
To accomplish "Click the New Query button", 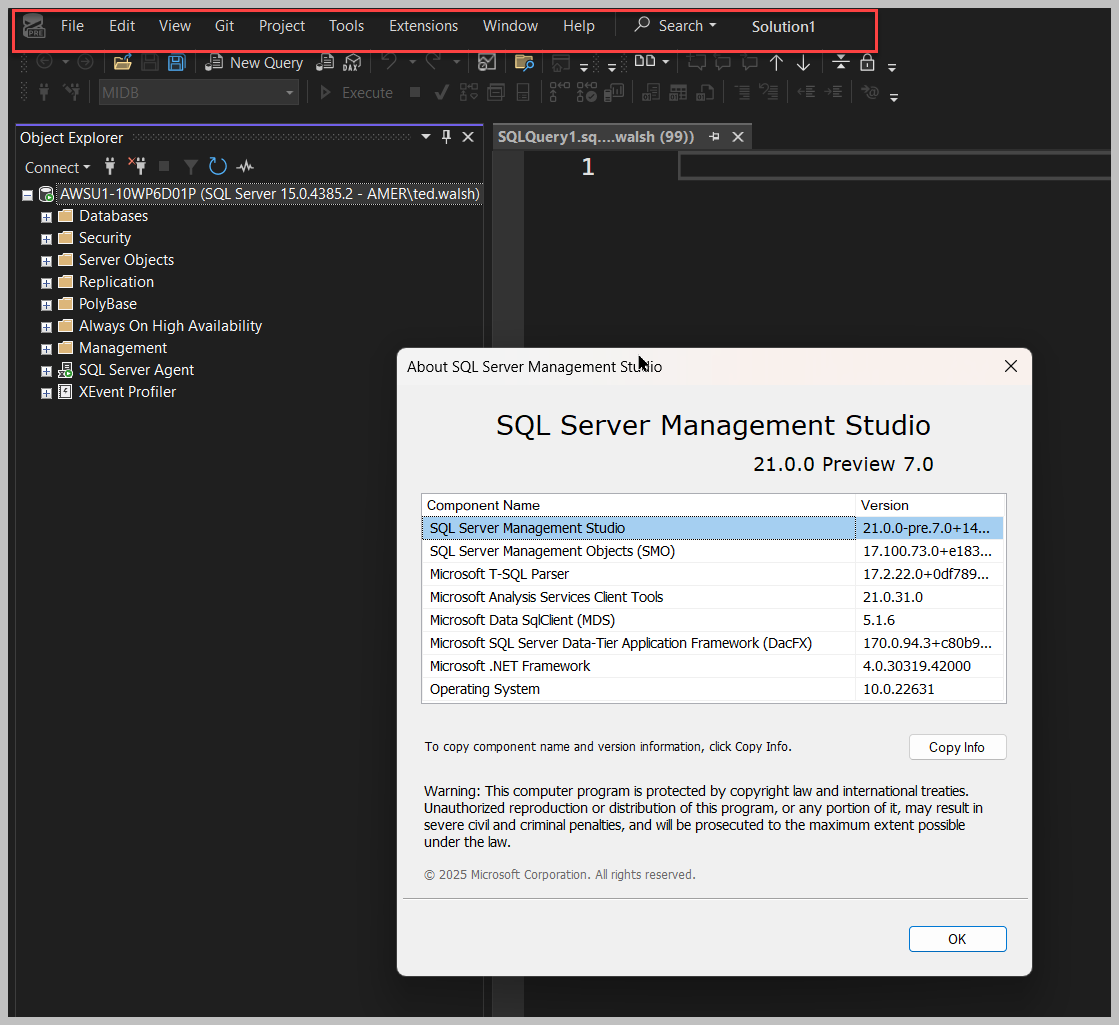I will click(254, 63).
